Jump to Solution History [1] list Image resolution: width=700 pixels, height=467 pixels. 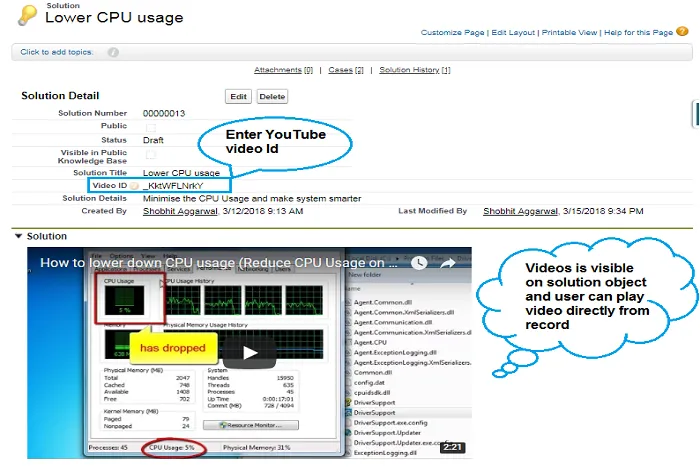(x=415, y=70)
